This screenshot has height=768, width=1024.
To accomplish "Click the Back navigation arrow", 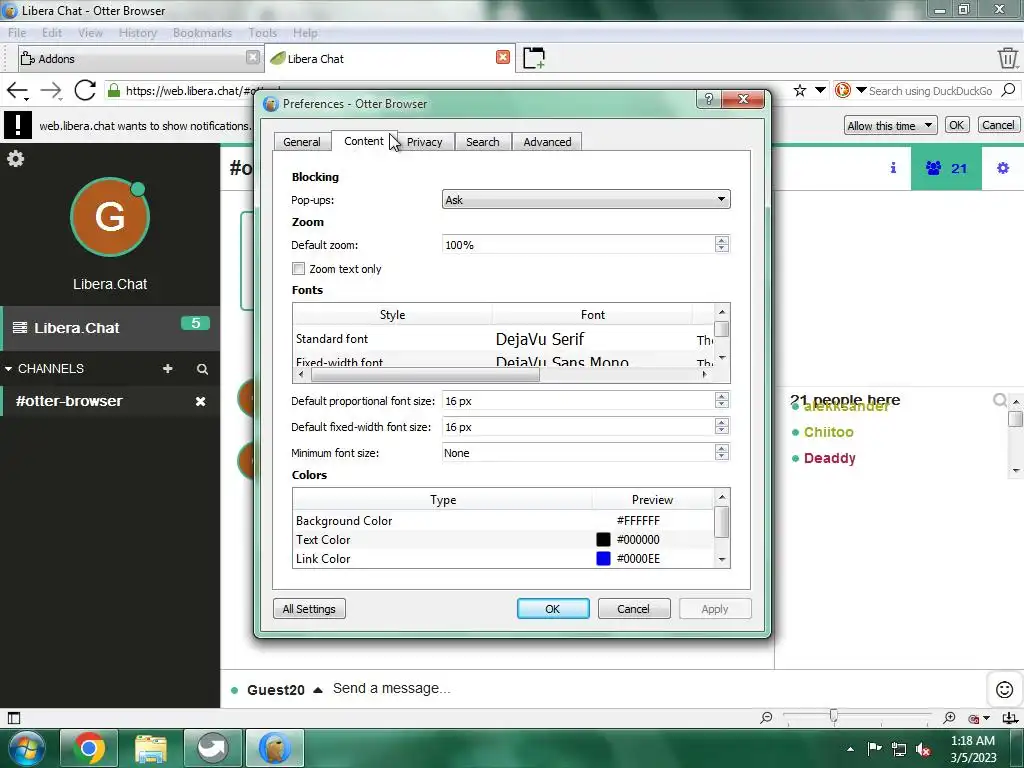I will pyautogui.click(x=17, y=91).
